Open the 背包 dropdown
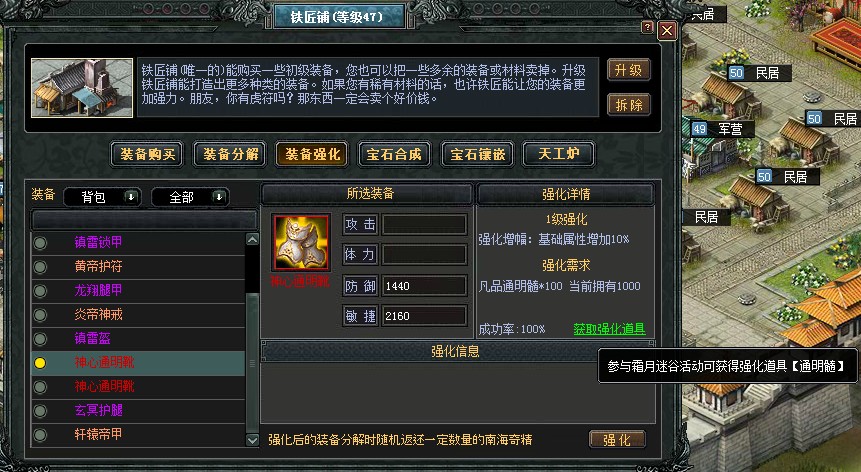This screenshot has width=861, height=472. pos(102,197)
